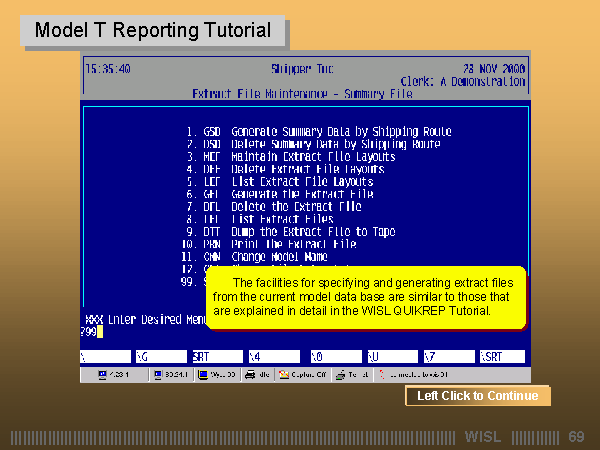This screenshot has height=450, width=600.
Task: Click the Shipper Inc company title
Action: 302,69
